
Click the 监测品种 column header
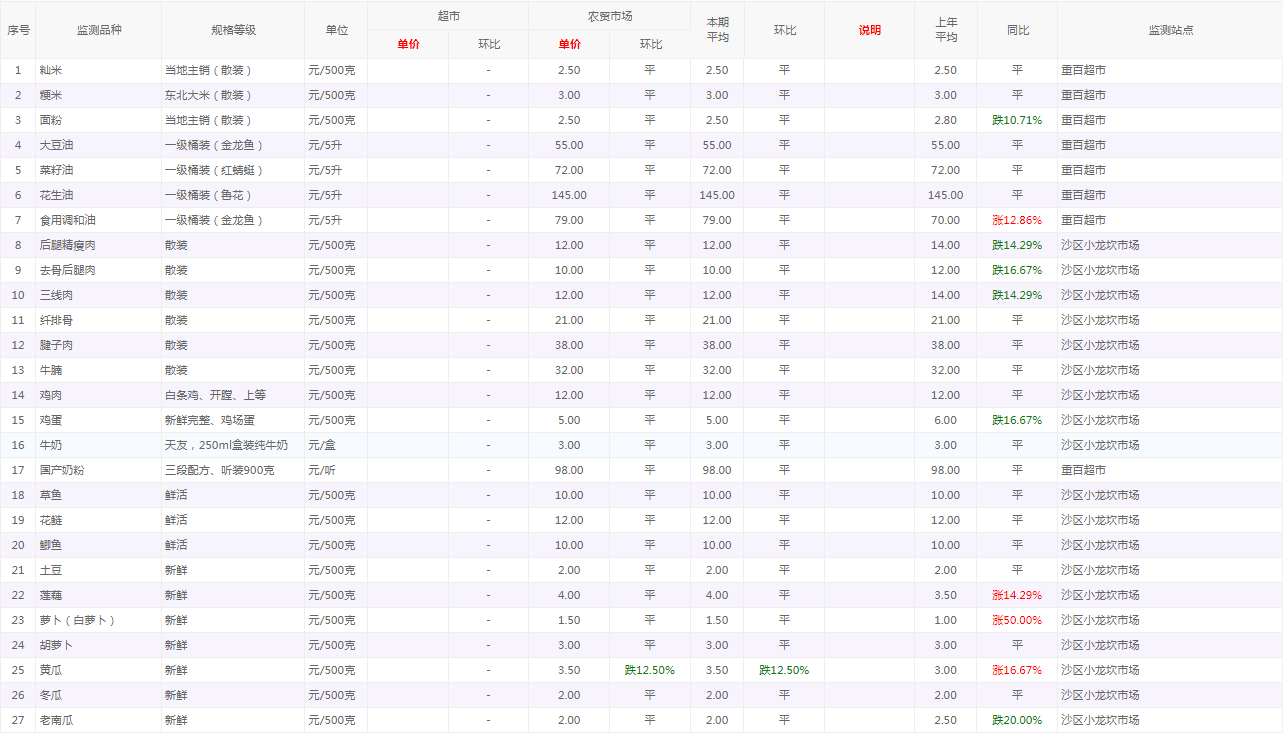point(98,30)
